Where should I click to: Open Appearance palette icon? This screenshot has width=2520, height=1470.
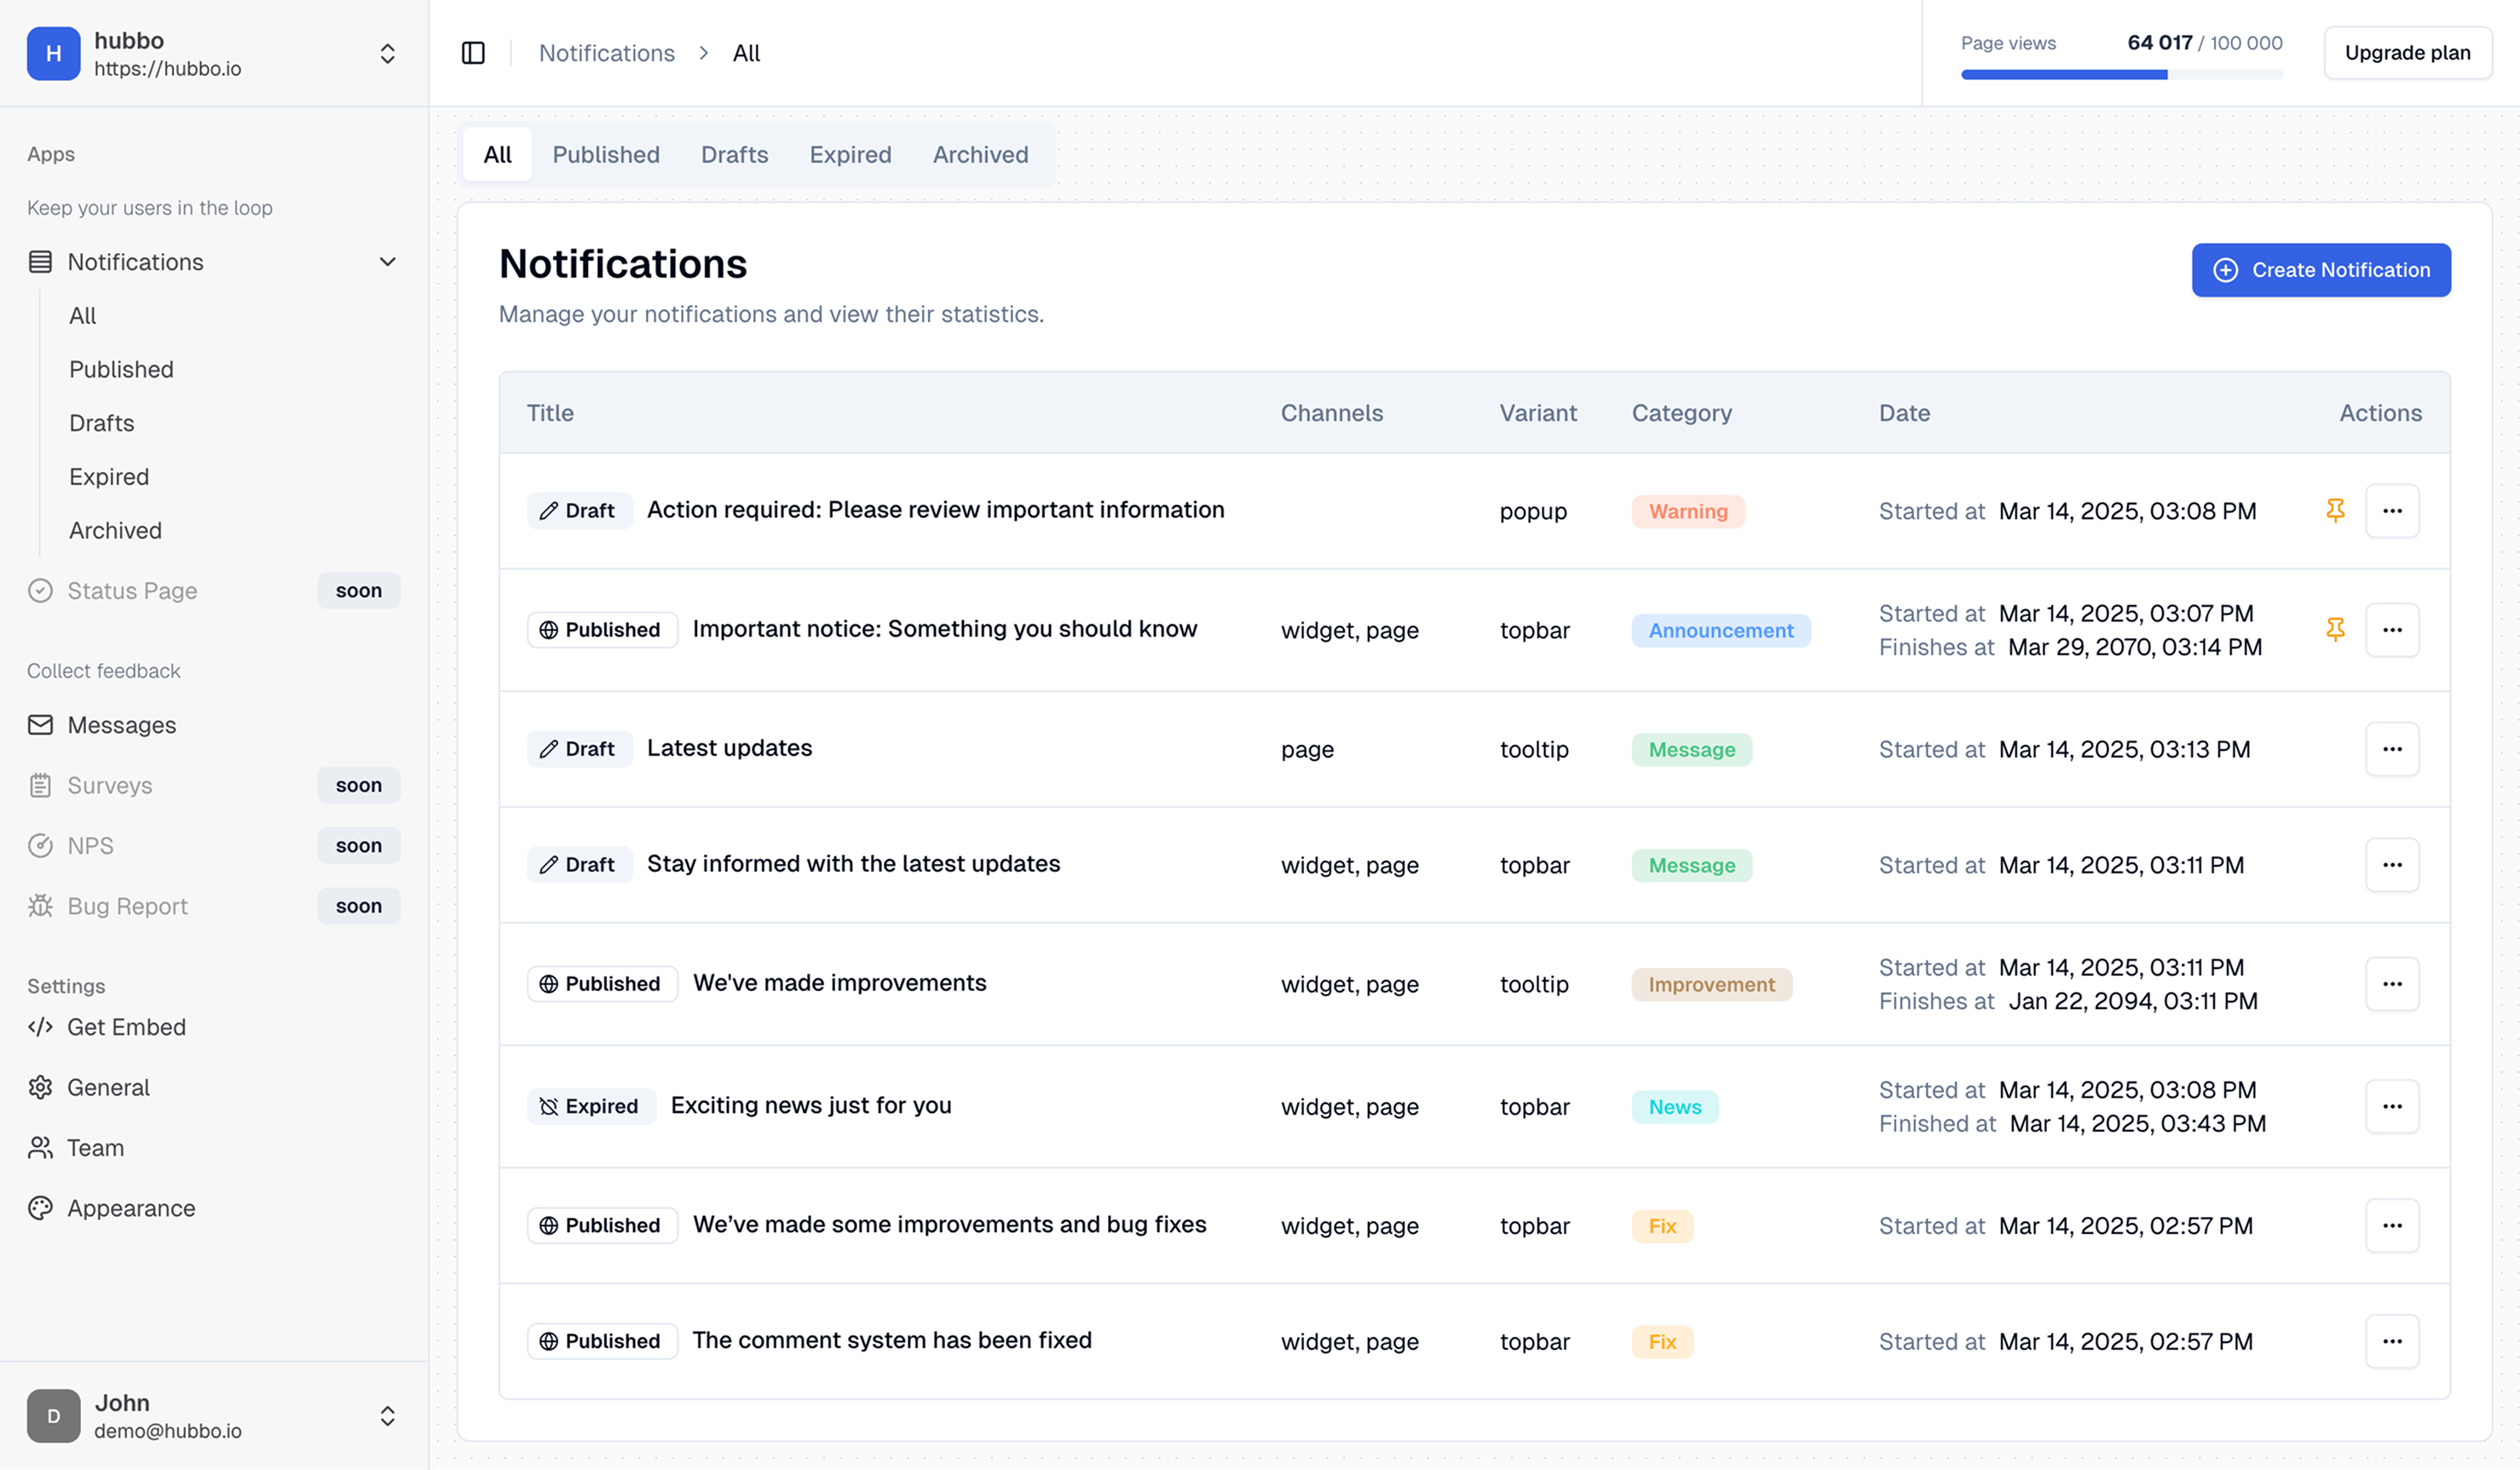[x=40, y=1208]
